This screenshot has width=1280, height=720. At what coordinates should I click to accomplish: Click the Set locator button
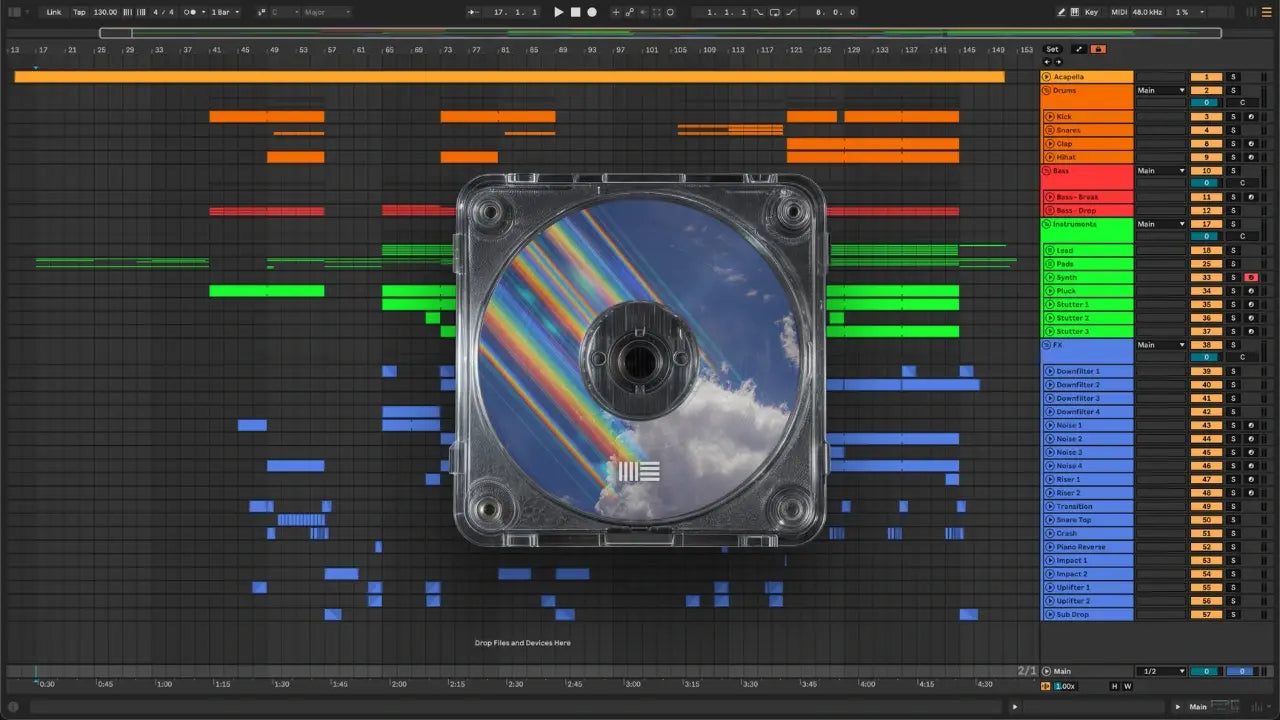(1052, 49)
